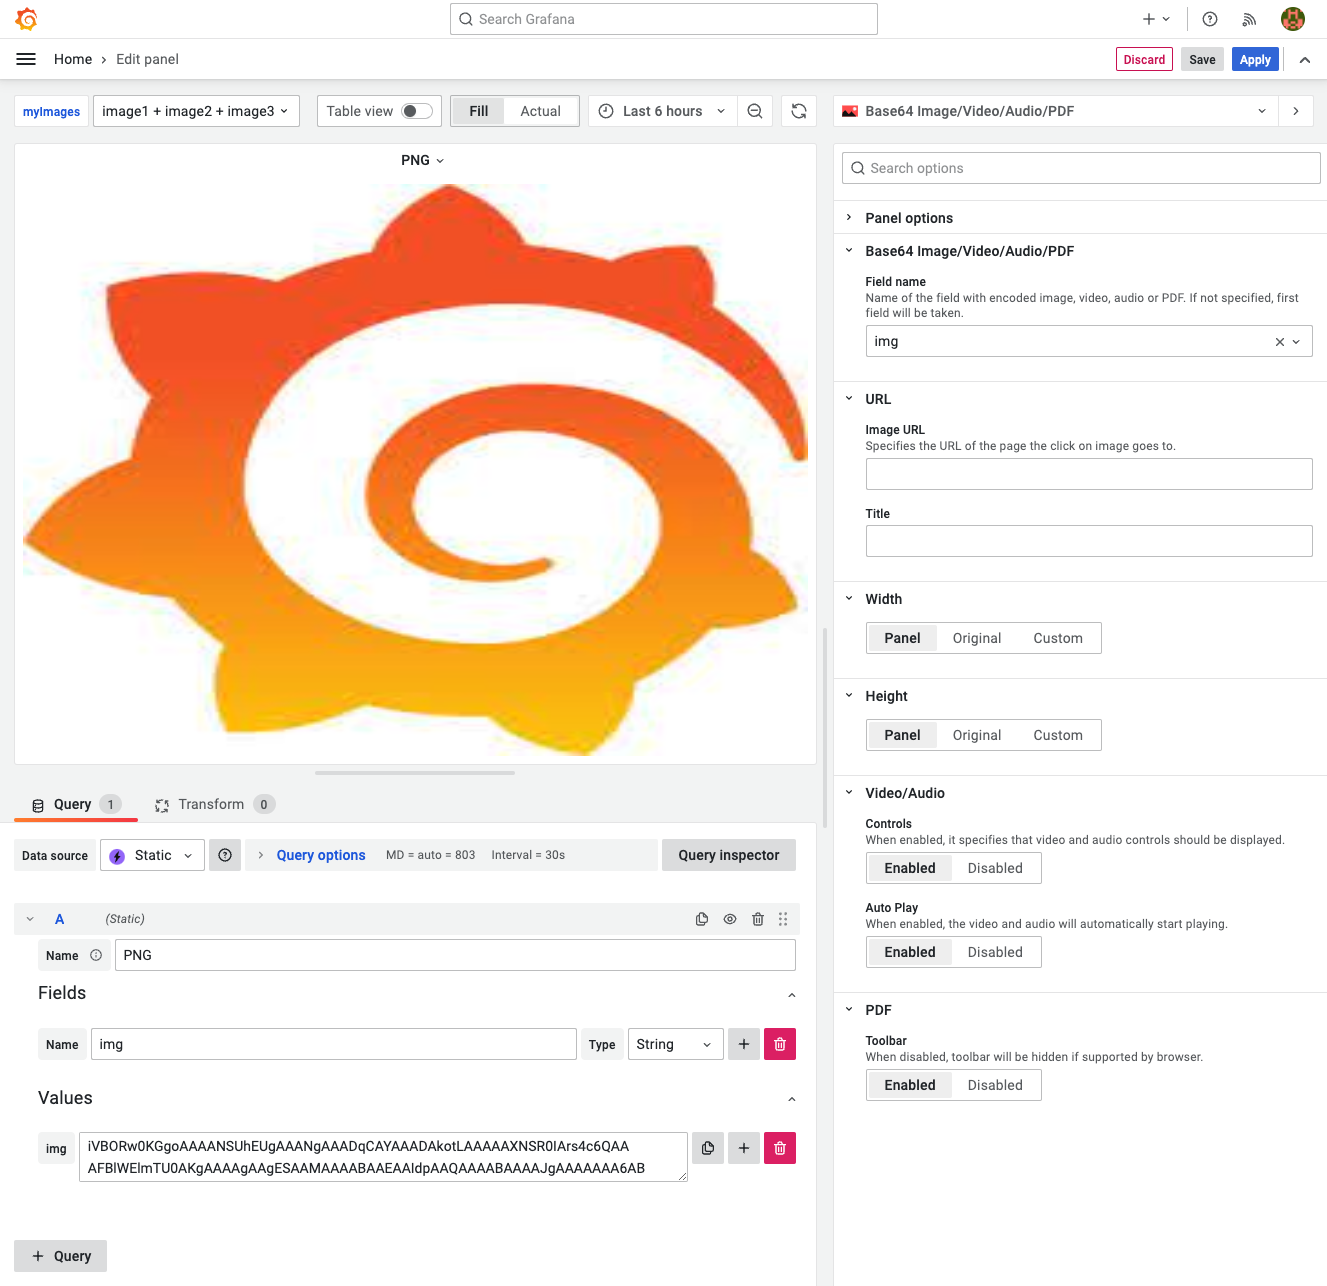Collapse the top toolbar with chevron-up icon
Image resolution: width=1327 pixels, height=1286 pixels.
pyautogui.click(x=1305, y=60)
